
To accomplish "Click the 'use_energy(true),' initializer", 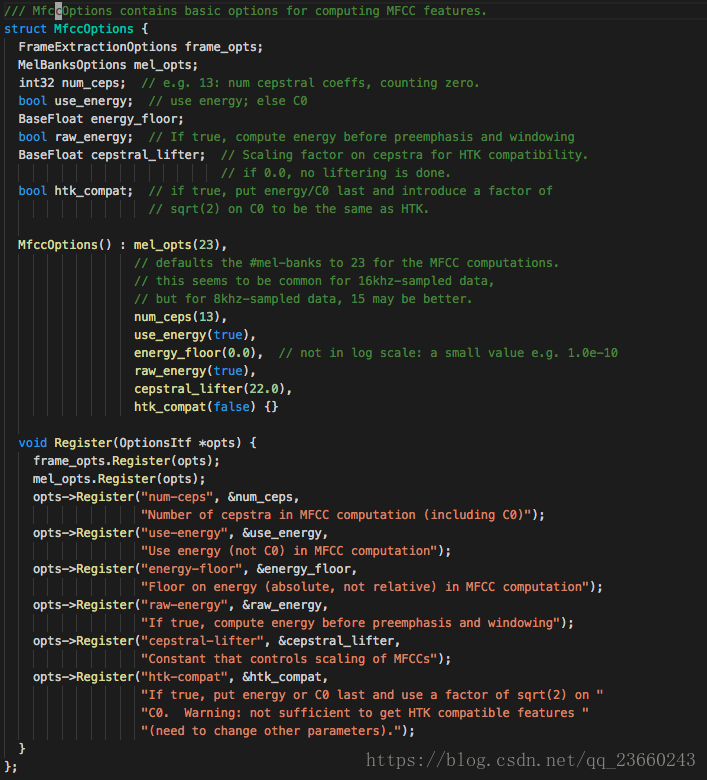I will pyautogui.click(x=195, y=335).
